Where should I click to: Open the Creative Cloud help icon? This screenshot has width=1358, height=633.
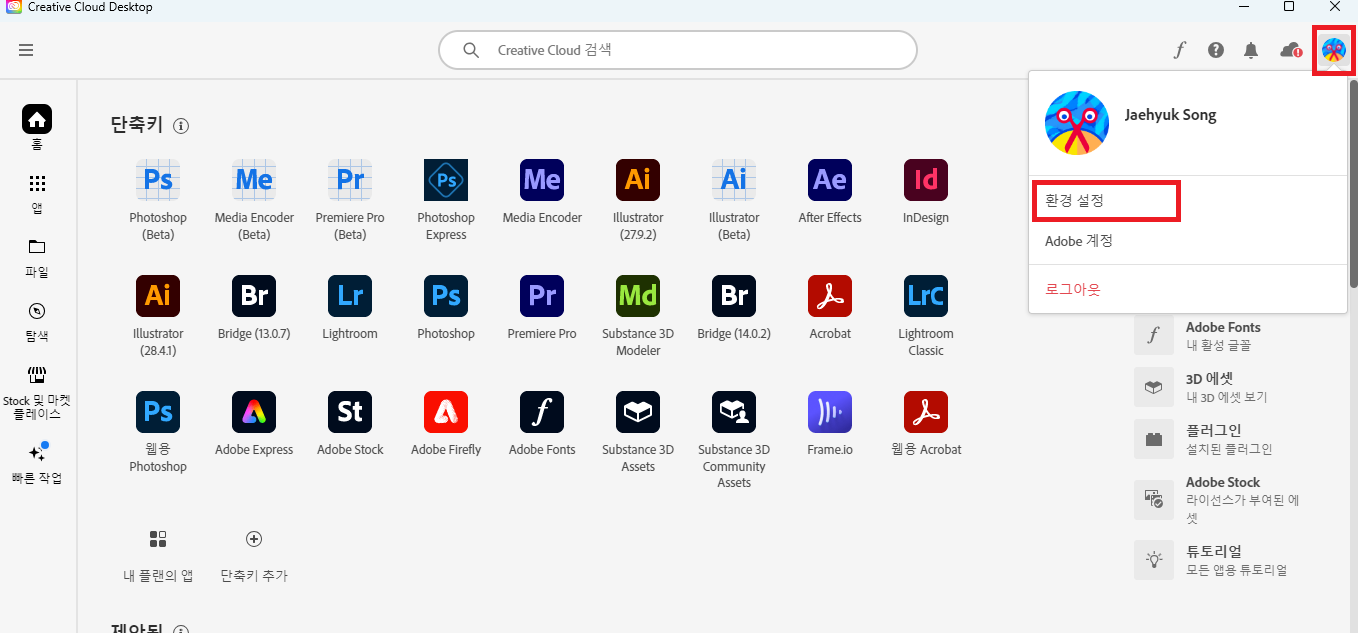(1215, 49)
